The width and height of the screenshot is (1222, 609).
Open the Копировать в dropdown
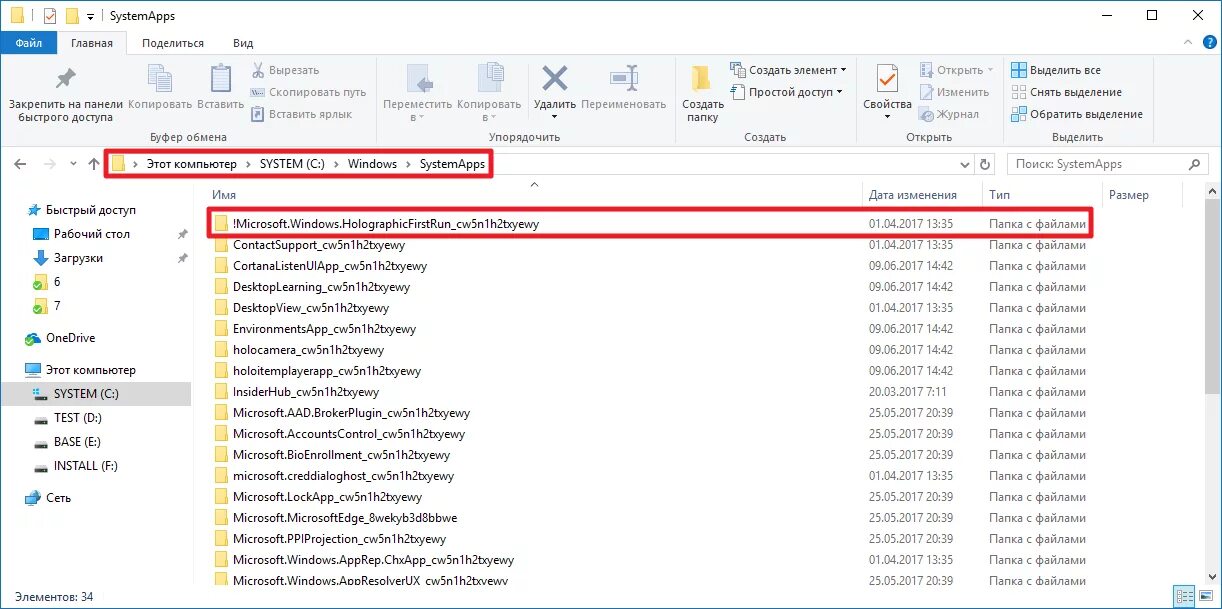click(x=489, y=93)
